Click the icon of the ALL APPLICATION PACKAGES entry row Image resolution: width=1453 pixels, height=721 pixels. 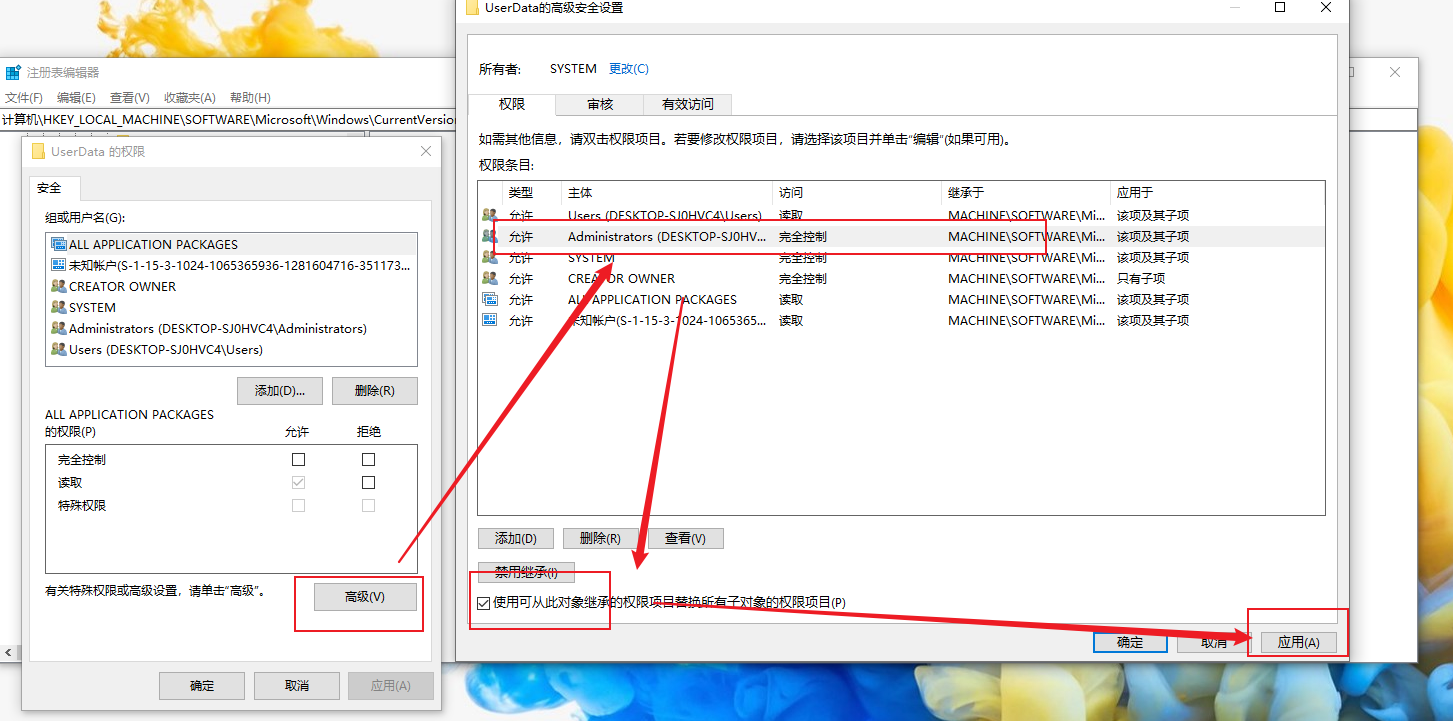click(490, 299)
